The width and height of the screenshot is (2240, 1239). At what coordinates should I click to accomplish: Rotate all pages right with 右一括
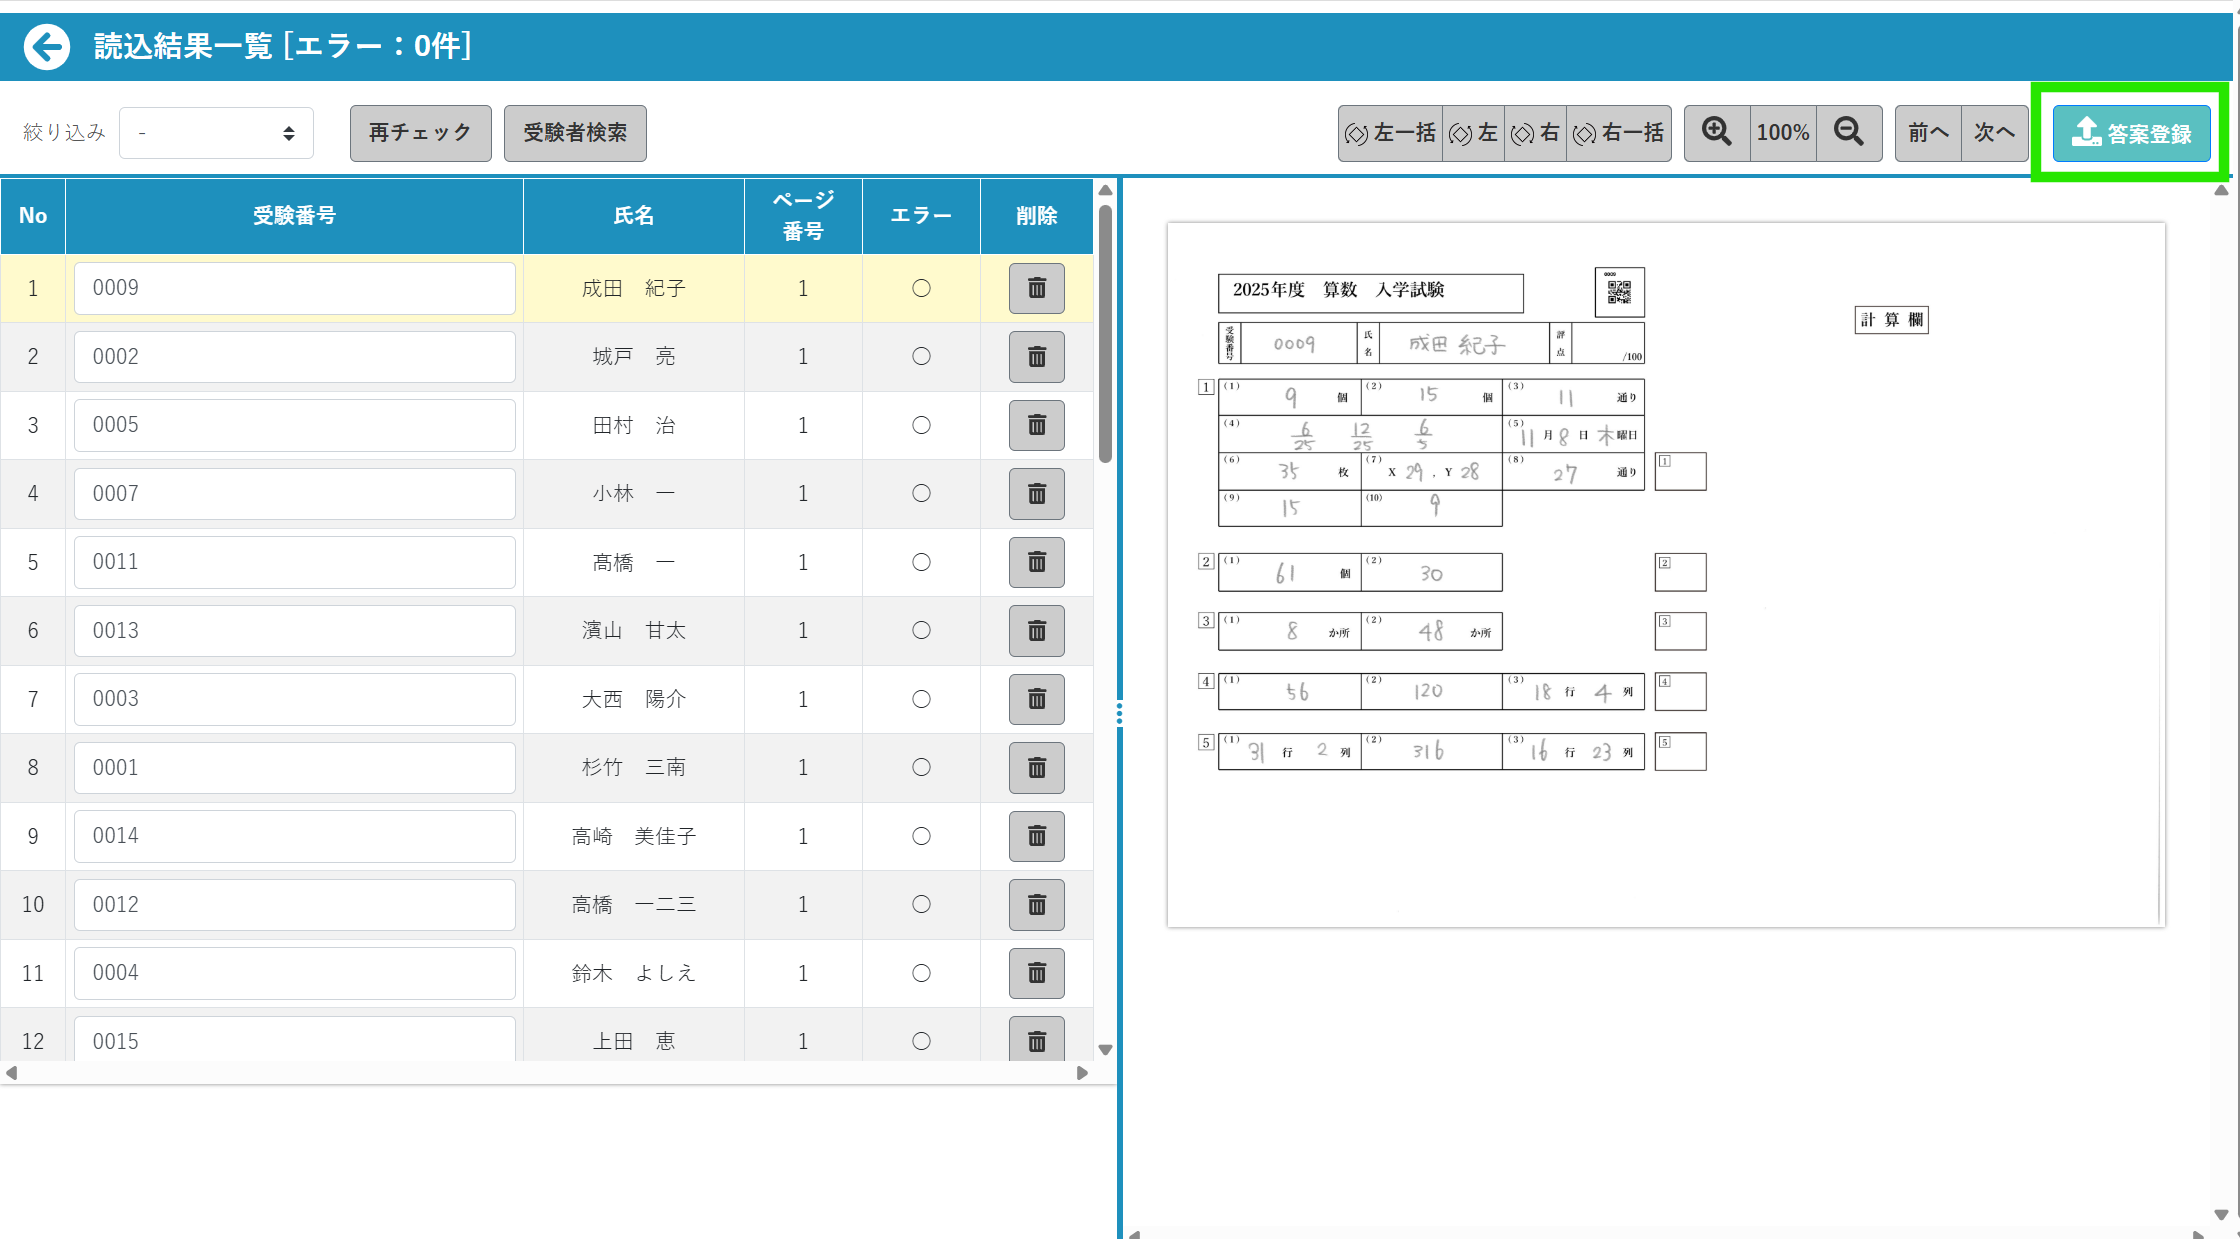tap(1618, 133)
